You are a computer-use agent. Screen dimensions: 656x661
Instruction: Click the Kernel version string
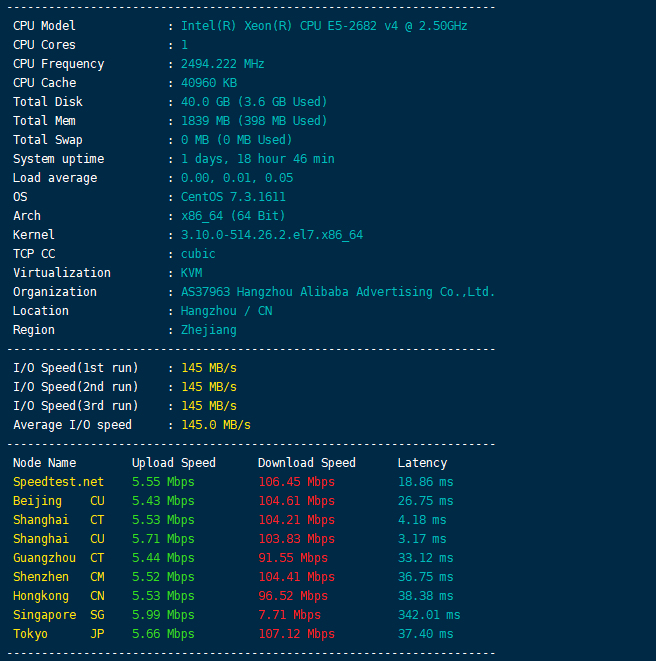[x=271, y=235]
